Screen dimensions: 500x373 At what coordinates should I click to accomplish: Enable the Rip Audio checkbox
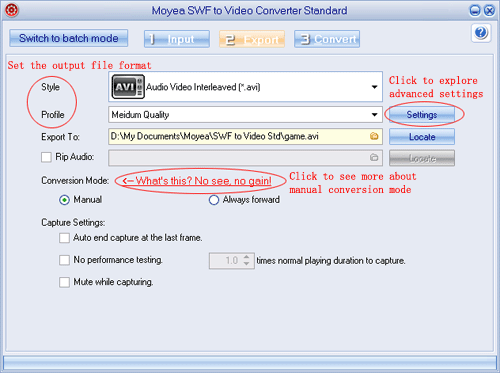tap(46, 157)
